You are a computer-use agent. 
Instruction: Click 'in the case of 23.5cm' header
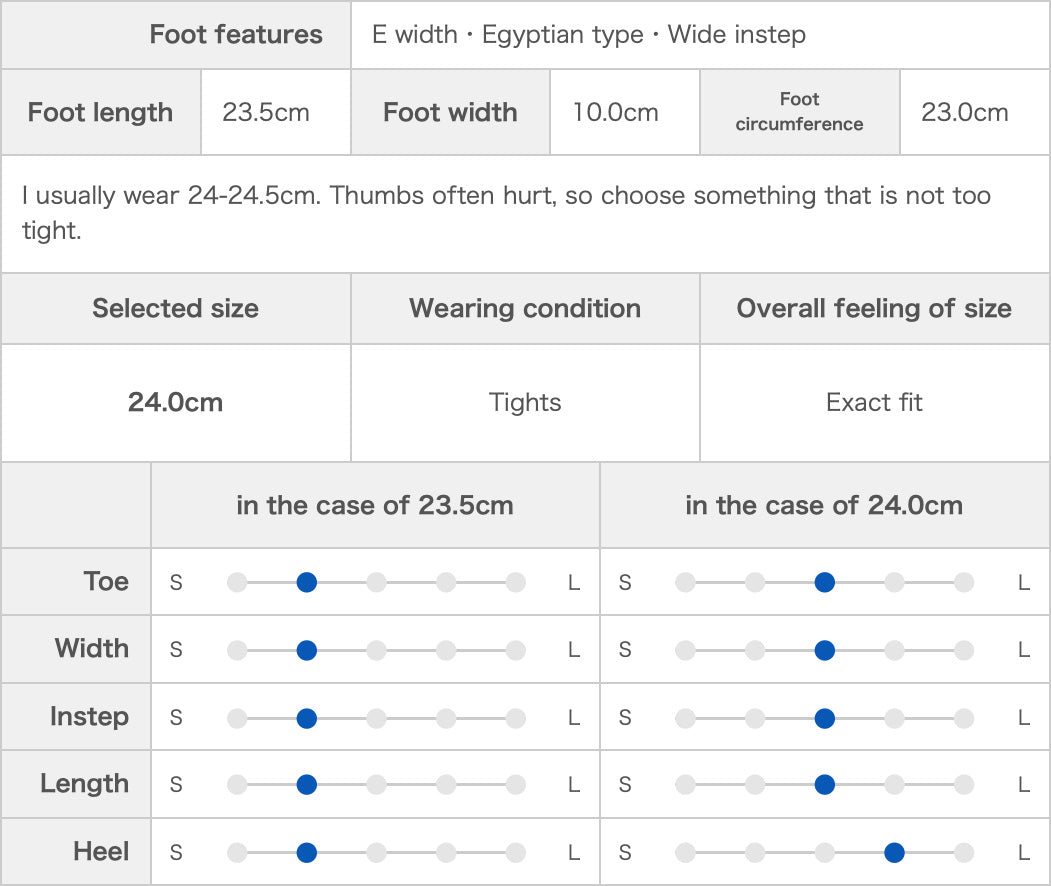click(x=375, y=505)
